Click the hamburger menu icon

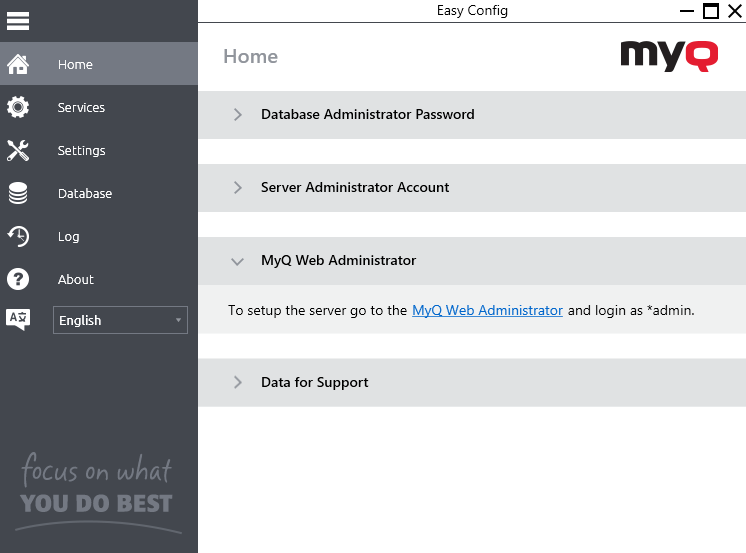point(18,20)
